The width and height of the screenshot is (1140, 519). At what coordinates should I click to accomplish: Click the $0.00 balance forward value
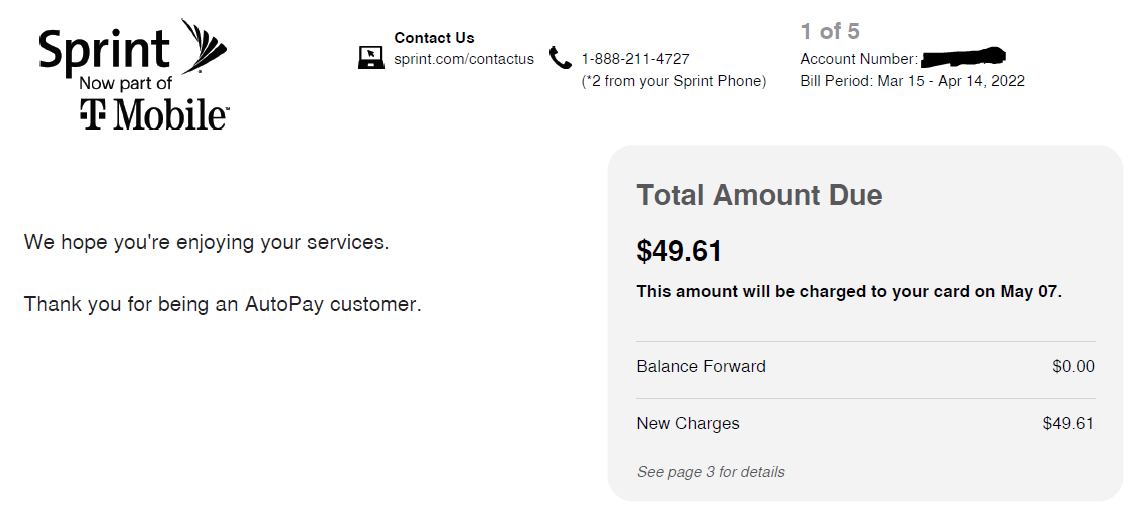(x=1073, y=366)
